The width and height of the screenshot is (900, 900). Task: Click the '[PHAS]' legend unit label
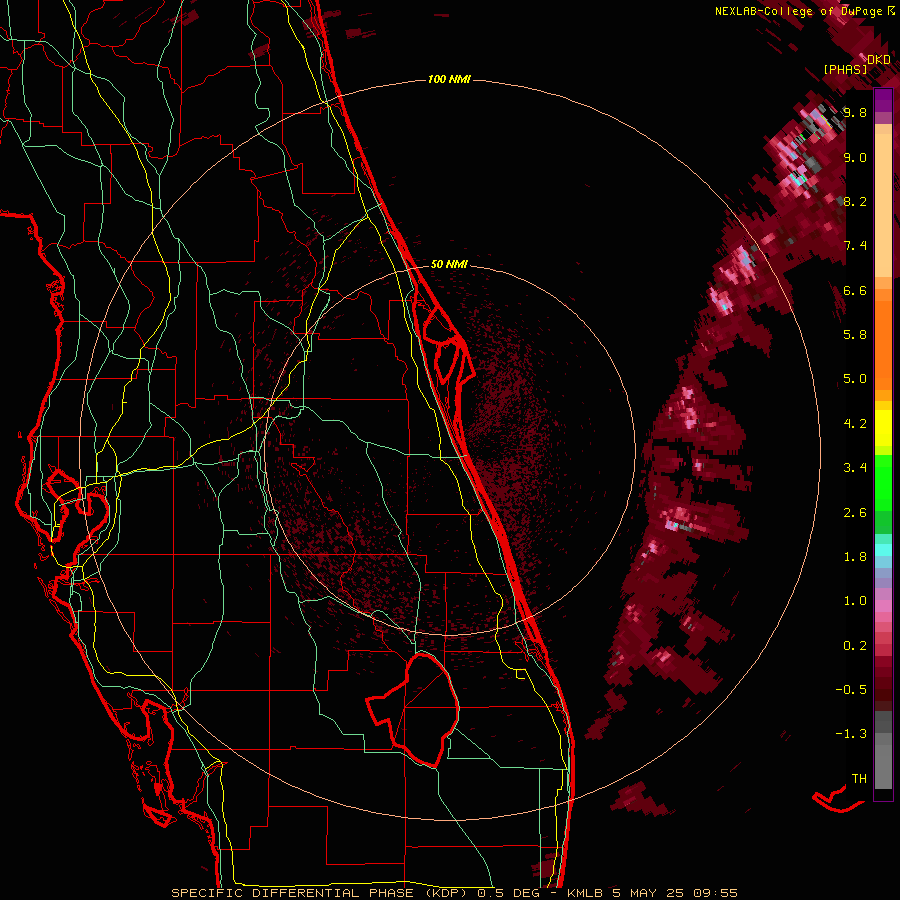point(845,69)
